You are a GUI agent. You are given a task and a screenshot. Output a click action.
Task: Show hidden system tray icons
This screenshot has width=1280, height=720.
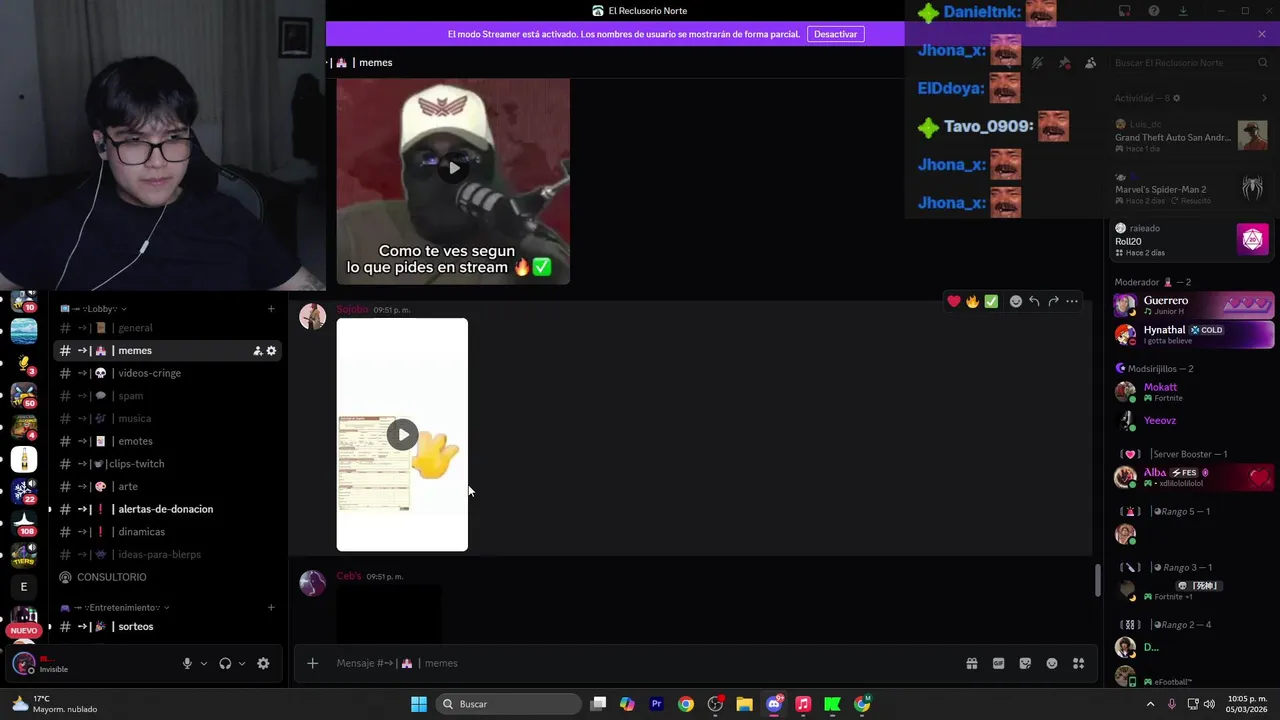(x=1150, y=704)
